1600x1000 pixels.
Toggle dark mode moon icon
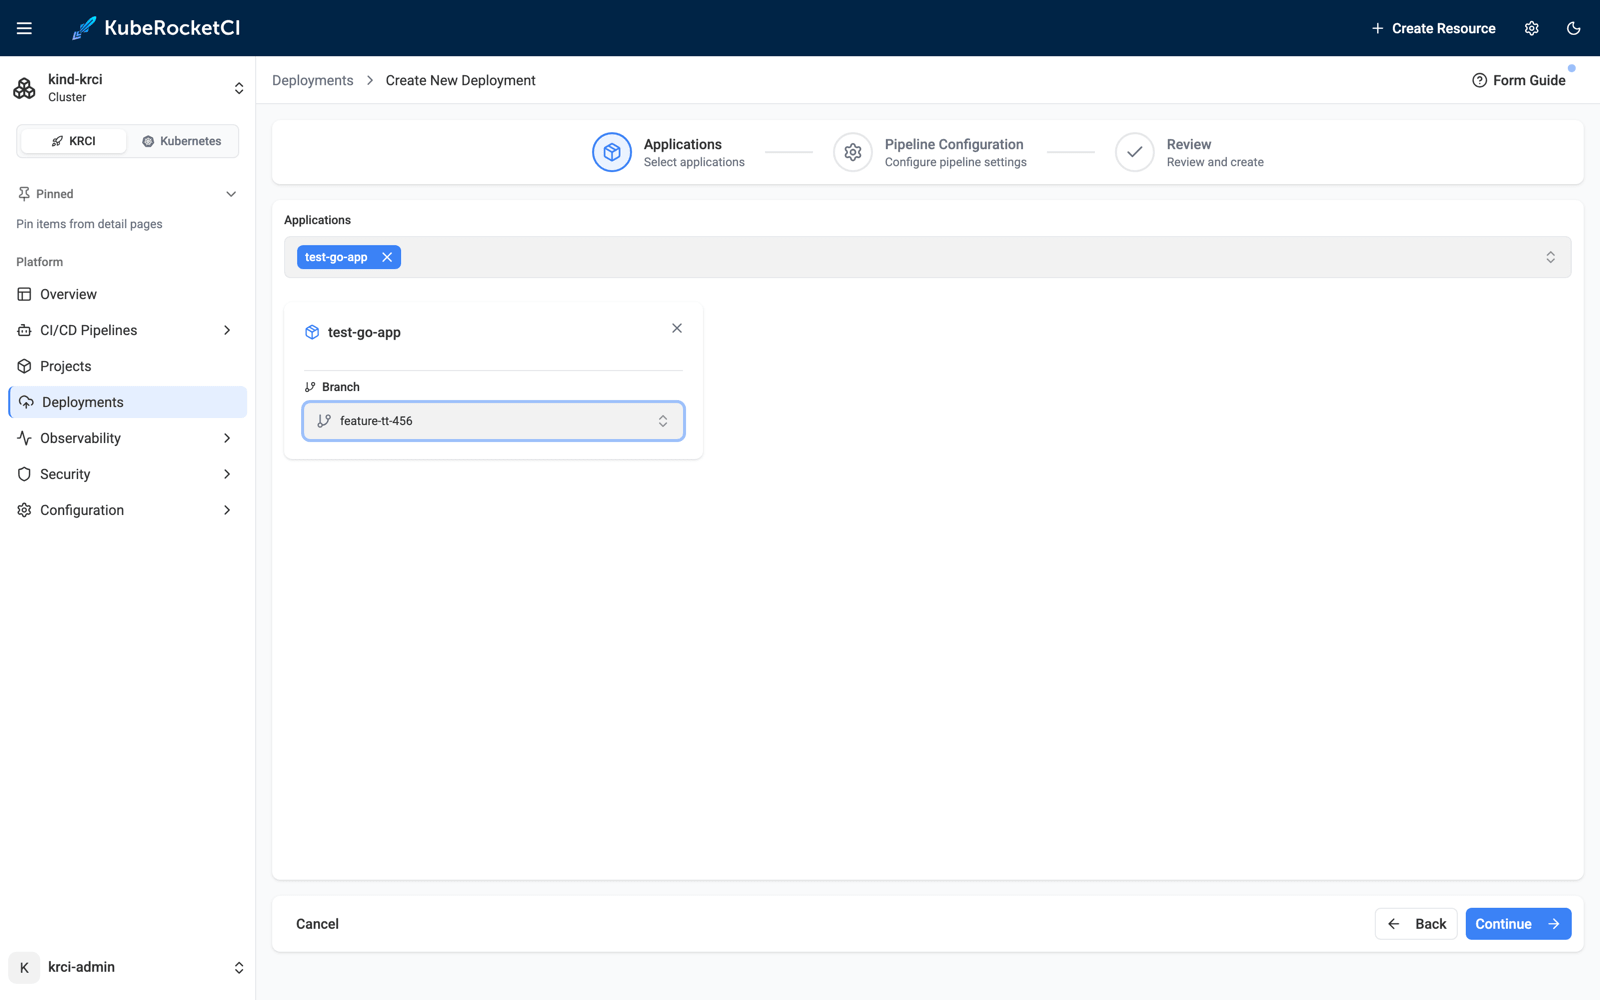click(x=1573, y=28)
